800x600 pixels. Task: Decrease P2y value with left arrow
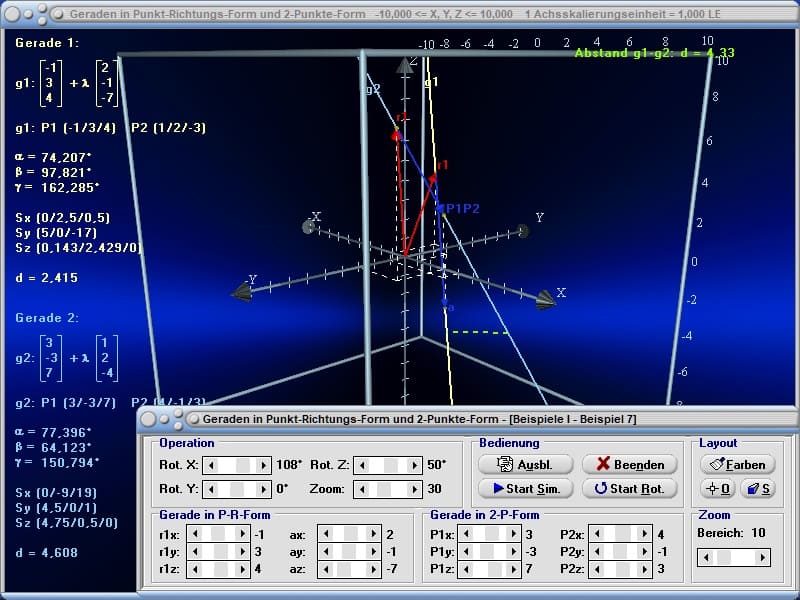597,552
